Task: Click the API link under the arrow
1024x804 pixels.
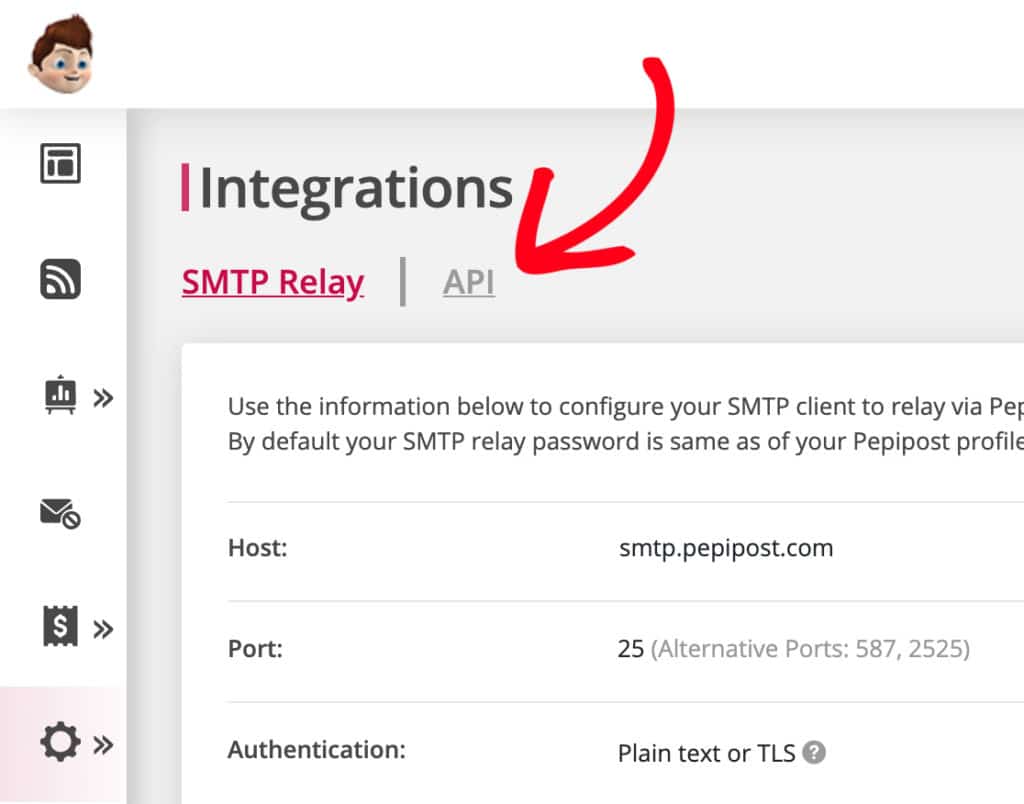Action: tap(468, 282)
